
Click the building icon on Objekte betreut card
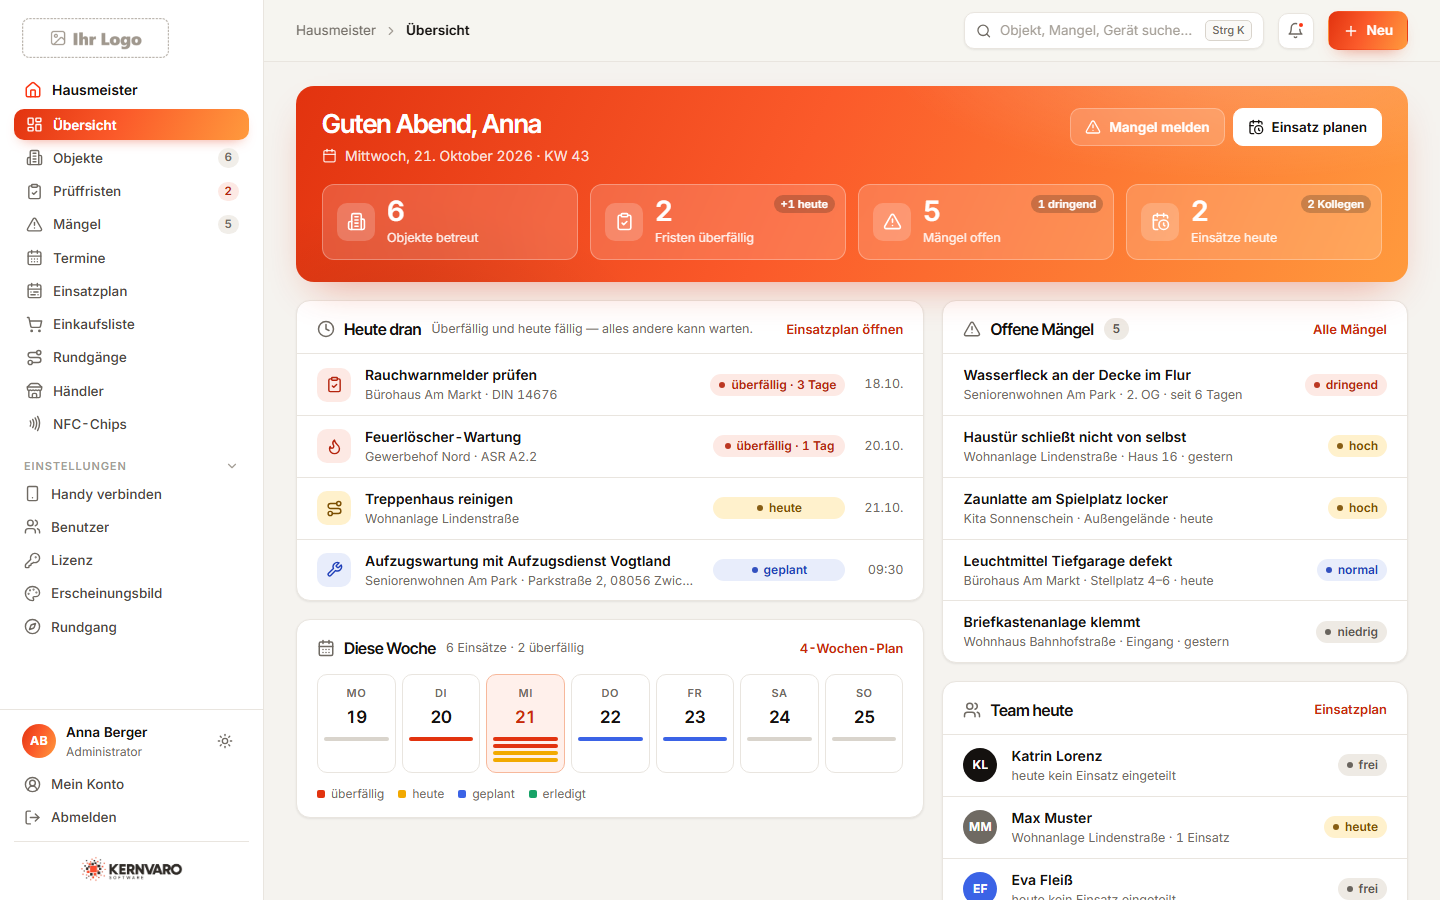coord(356,222)
